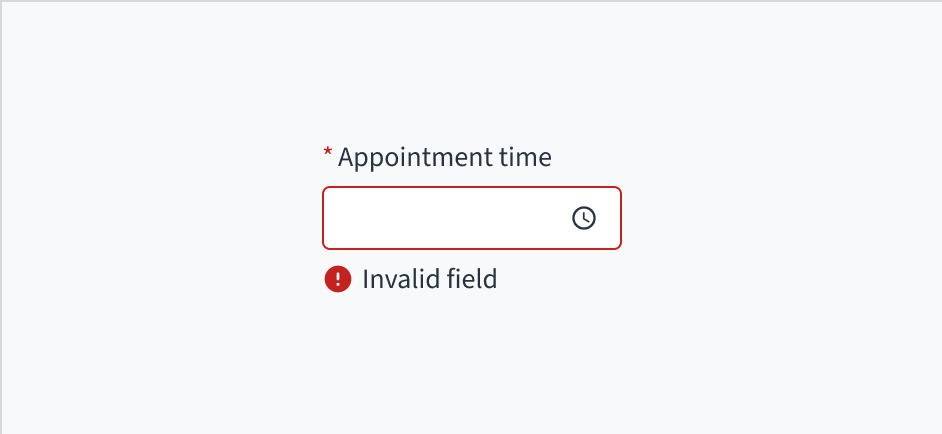Image resolution: width=942 pixels, height=434 pixels.
Task: Click the "Invalid field" error message
Action: tap(429, 279)
